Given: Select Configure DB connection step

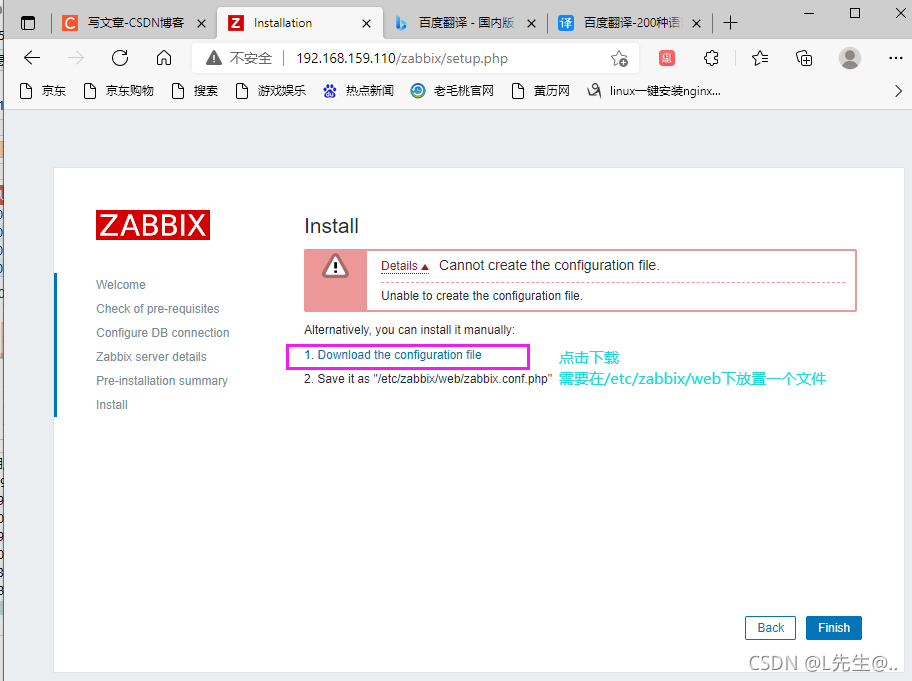Looking at the screenshot, I should (163, 333).
